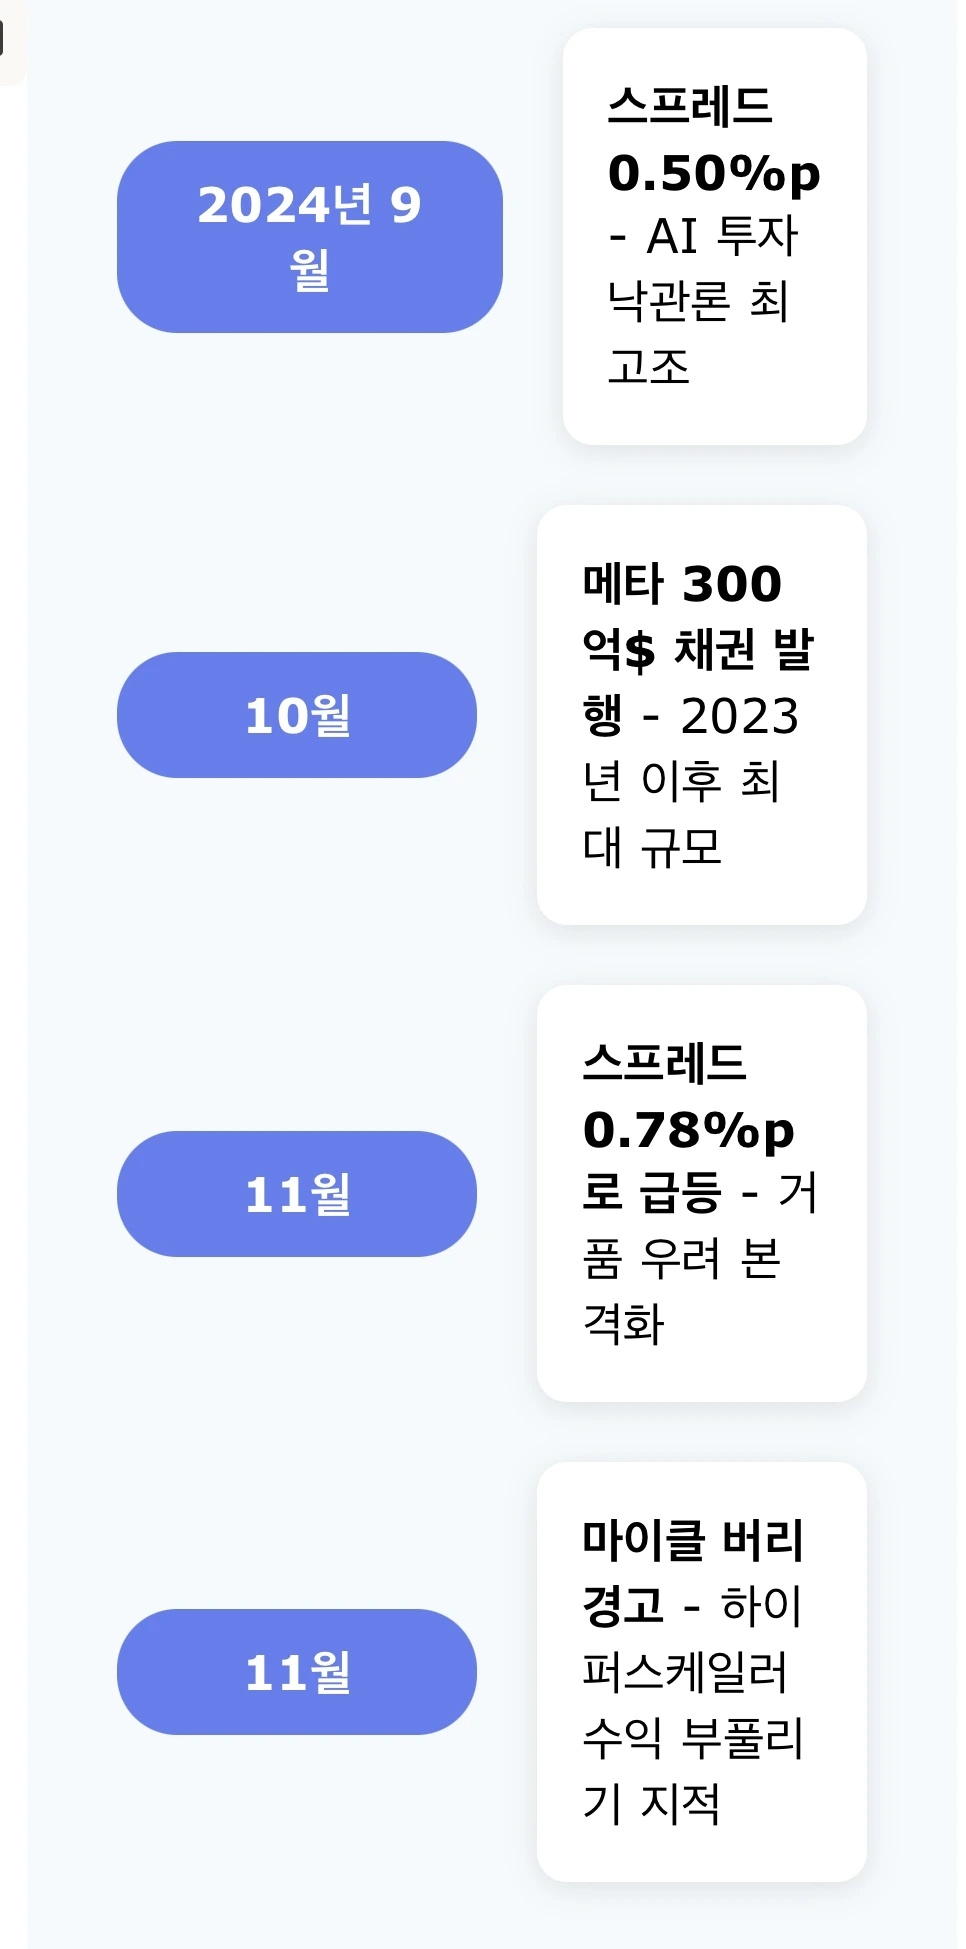
Task: Click the 11월 pill beside the 0.78%p spread card
Action: tap(297, 1194)
